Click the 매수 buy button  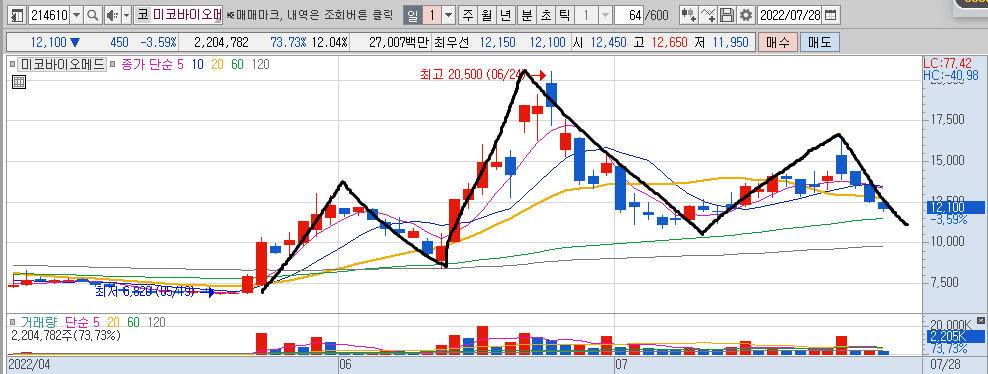[778, 43]
